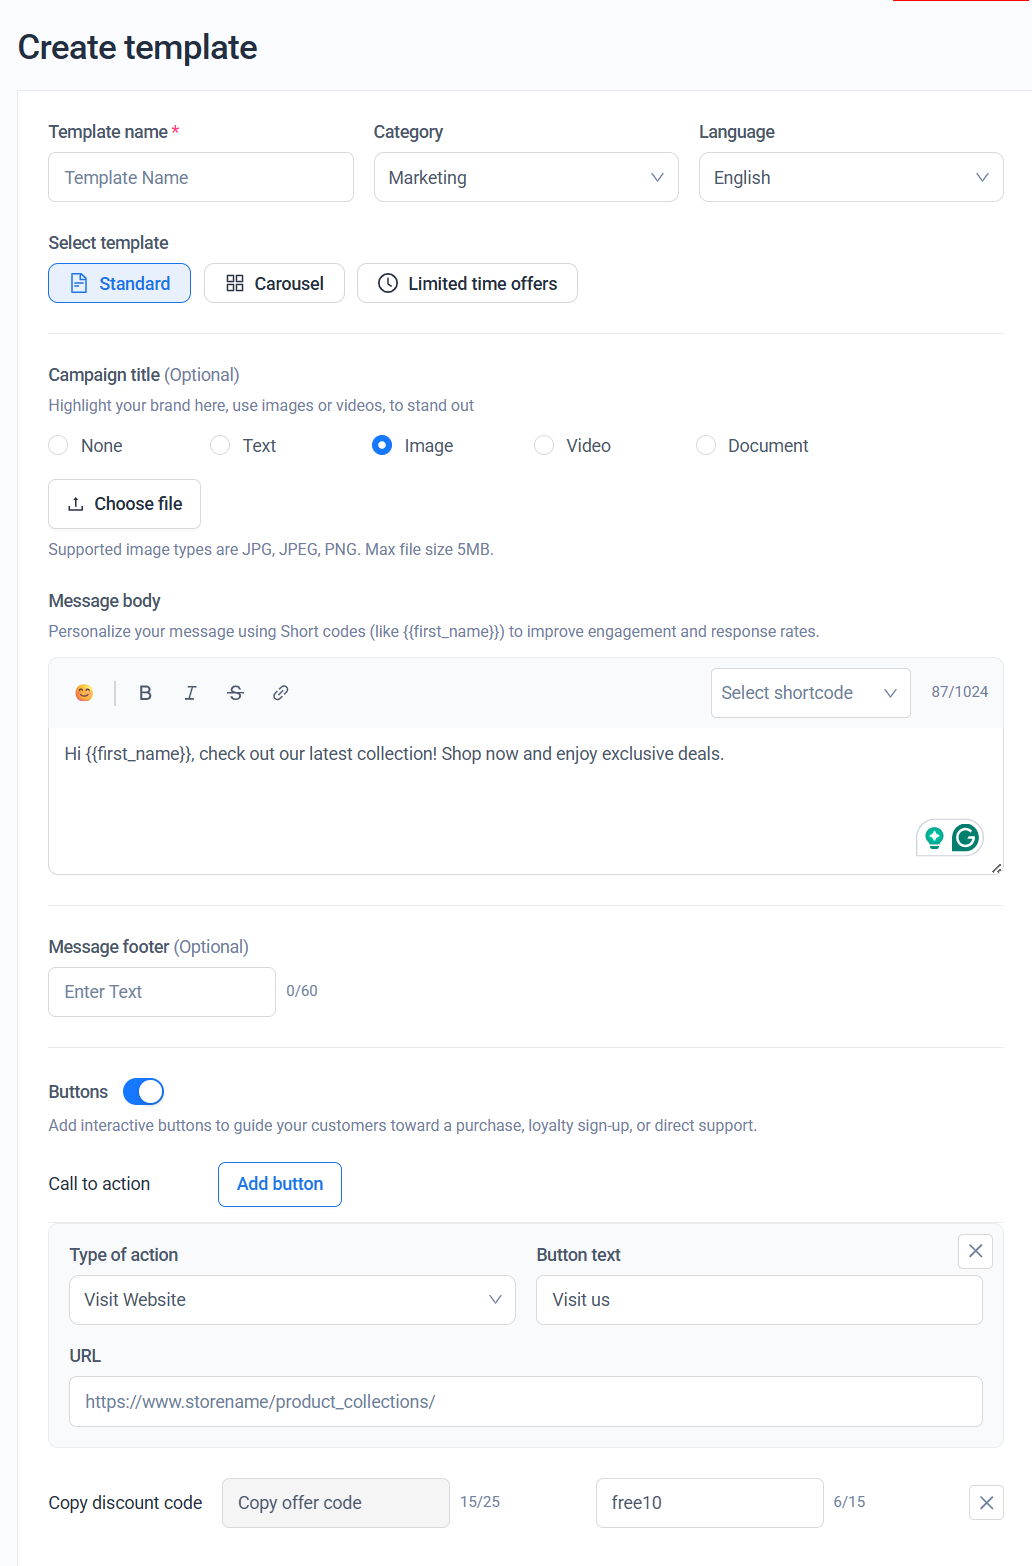Remove the Visit Website action button
Viewport: 1032px width, 1566px height.
[975, 1251]
